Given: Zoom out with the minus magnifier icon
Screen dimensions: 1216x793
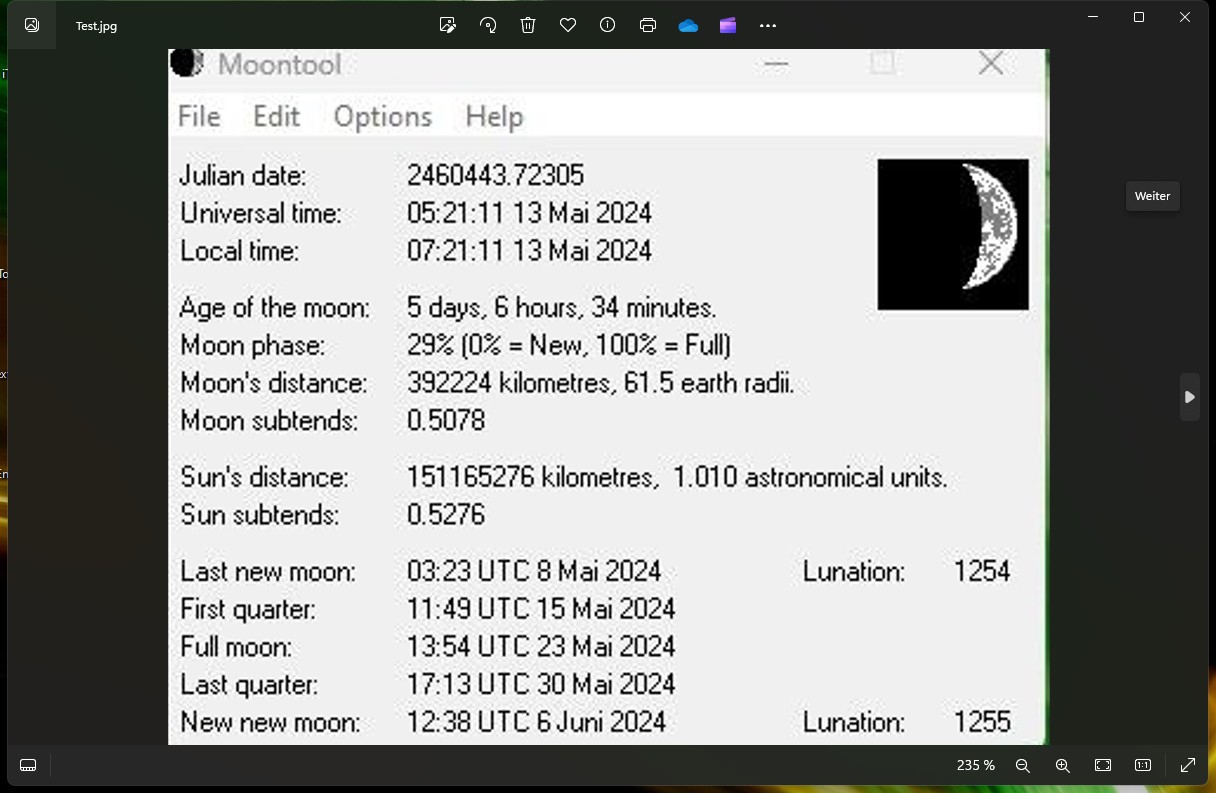Looking at the screenshot, I should 1022,765.
